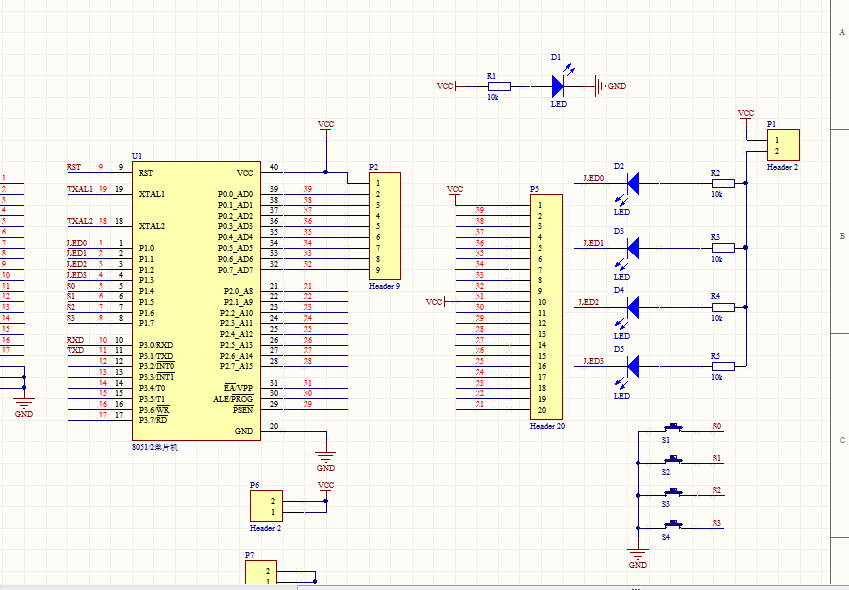This screenshot has width=849, height=590.
Task: Click the Header 20 comment text
Action: [x=547, y=426]
